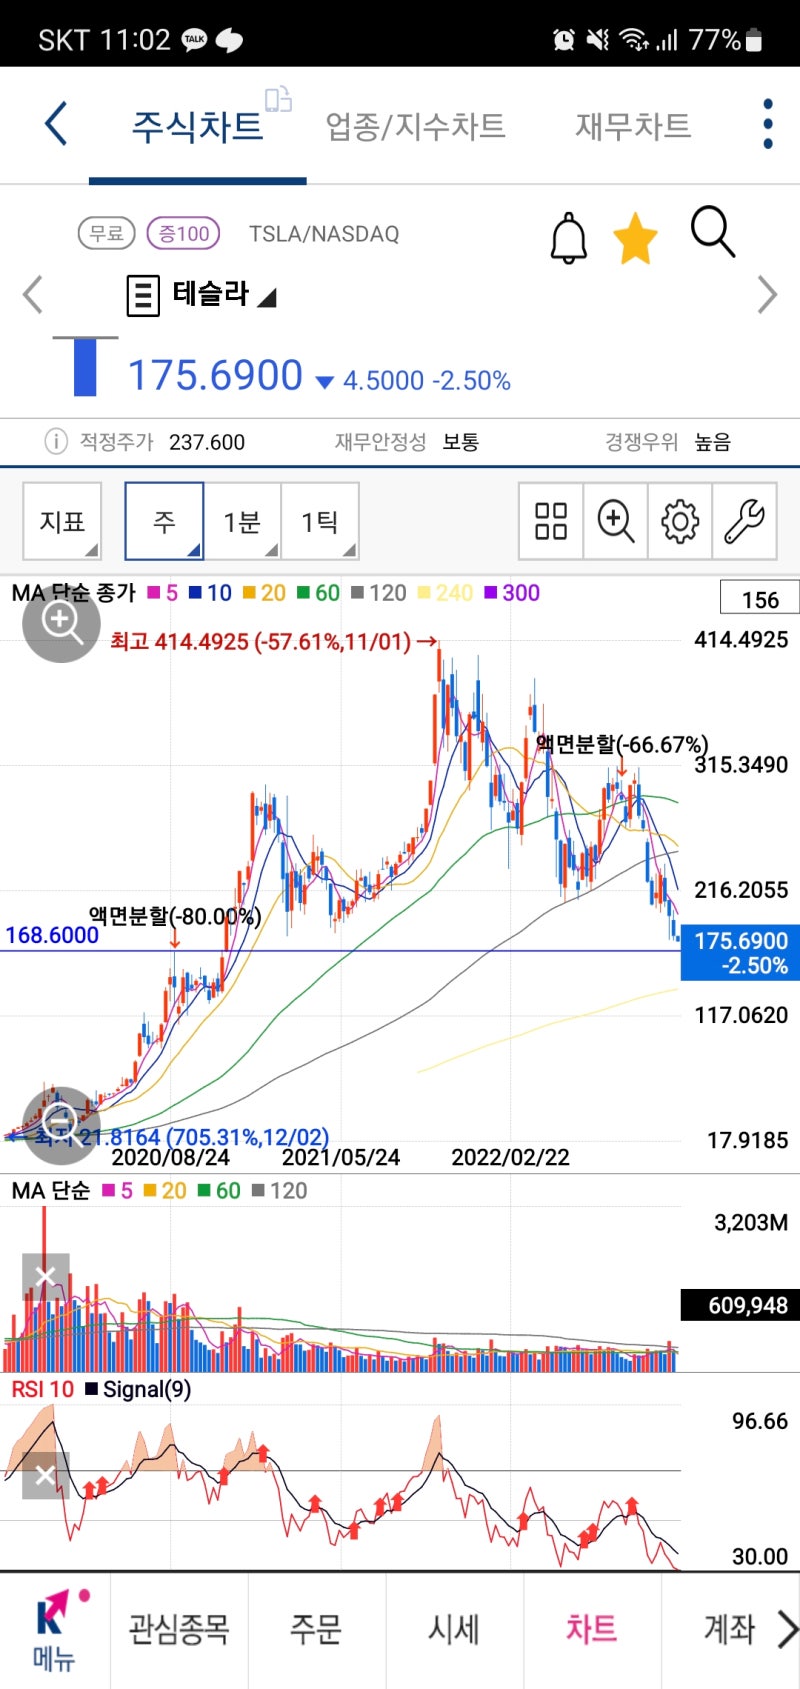Edit the 156 candle count box
Image resolution: width=800 pixels, height=1689 pixels.
click(759, 599)
